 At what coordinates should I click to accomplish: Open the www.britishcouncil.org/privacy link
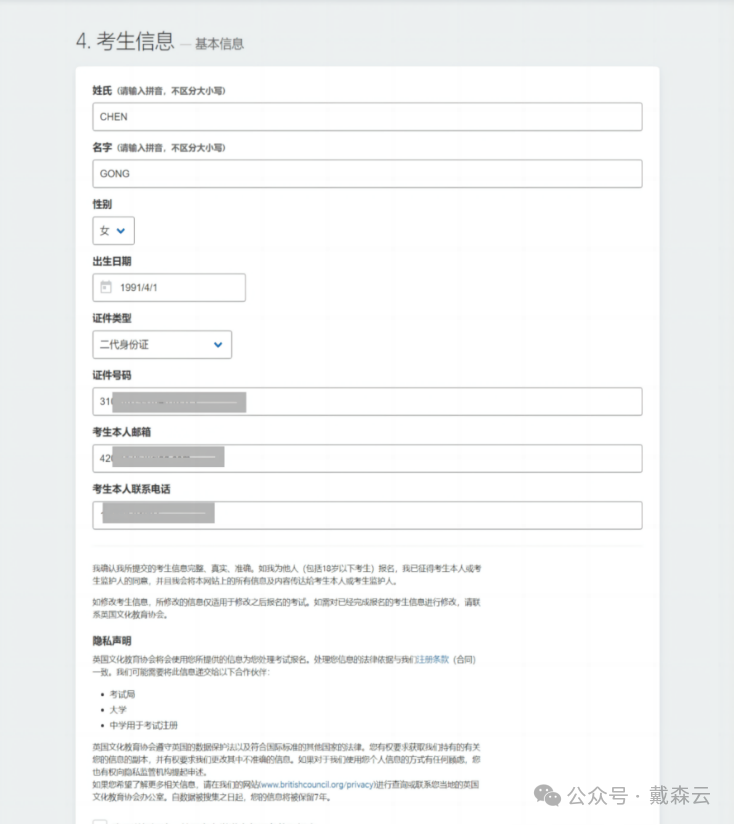(x=317, y=784)
